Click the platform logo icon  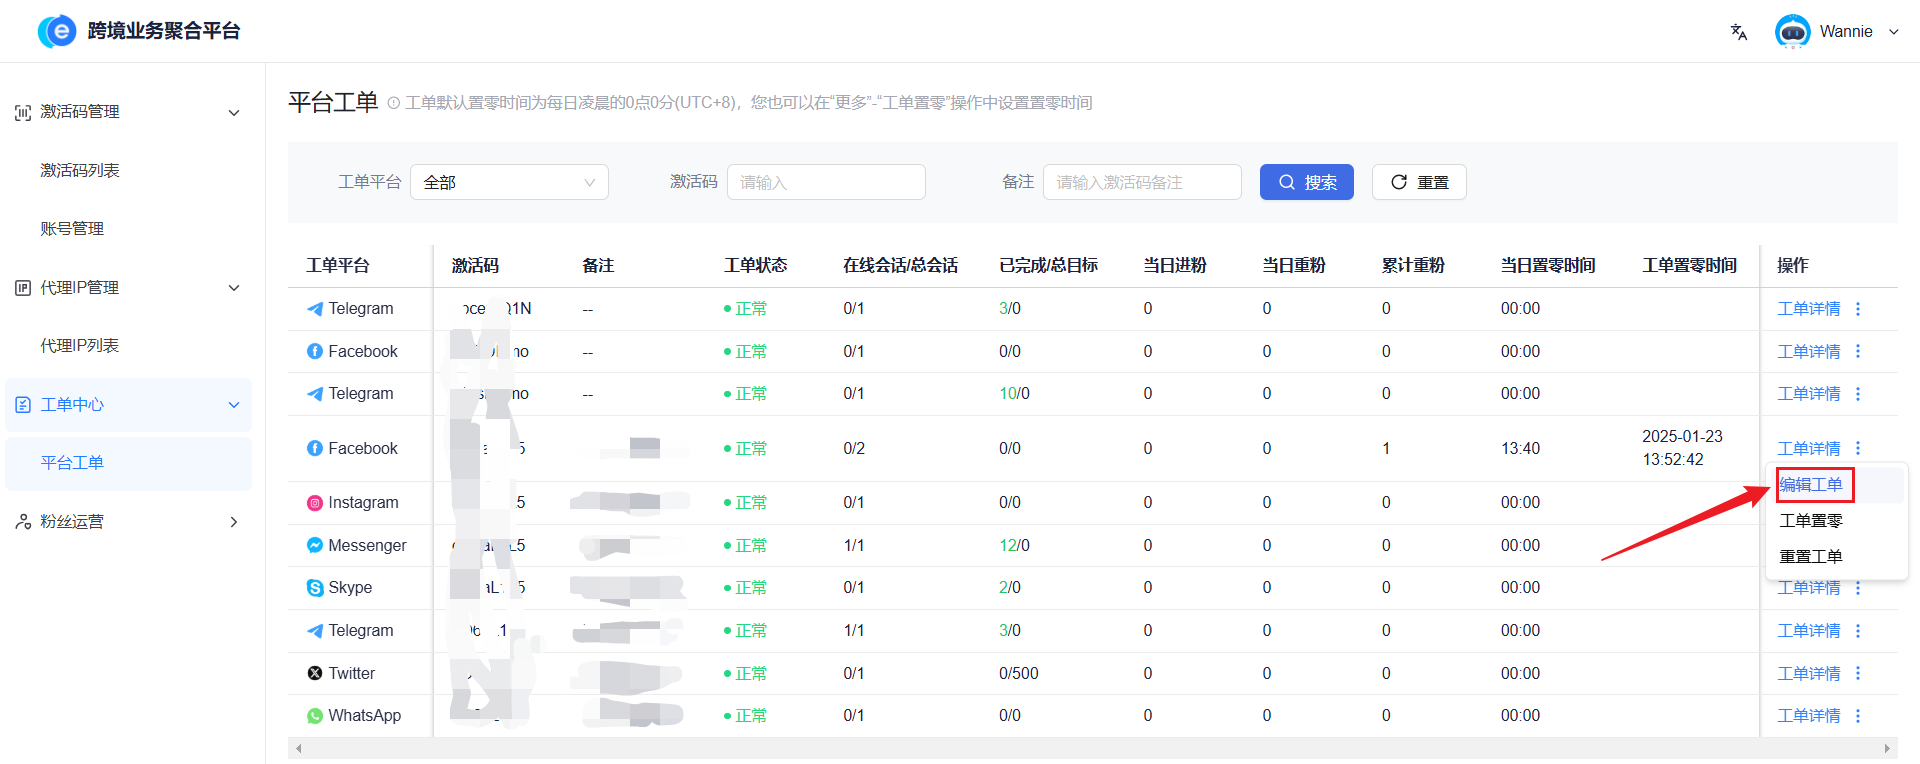[57, 32]
